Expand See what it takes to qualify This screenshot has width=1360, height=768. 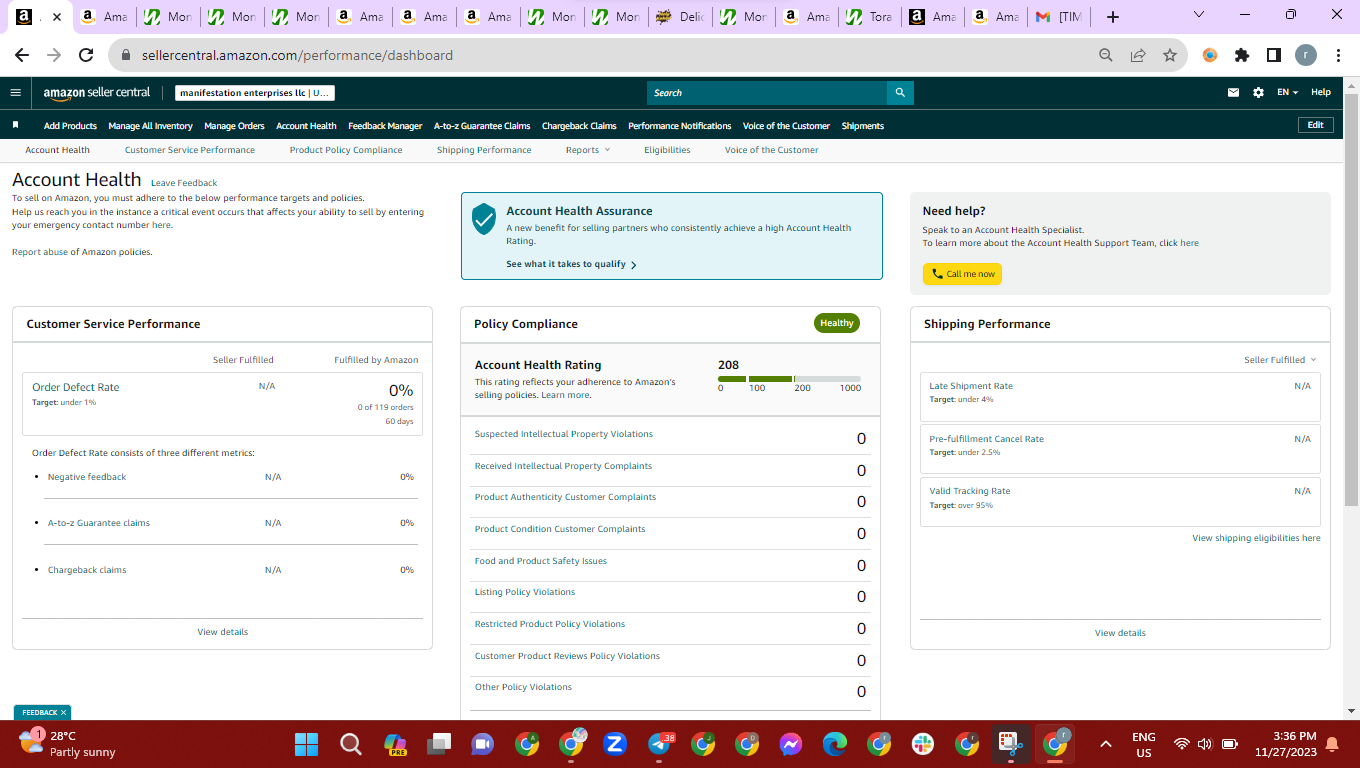[x=571, y=264]
